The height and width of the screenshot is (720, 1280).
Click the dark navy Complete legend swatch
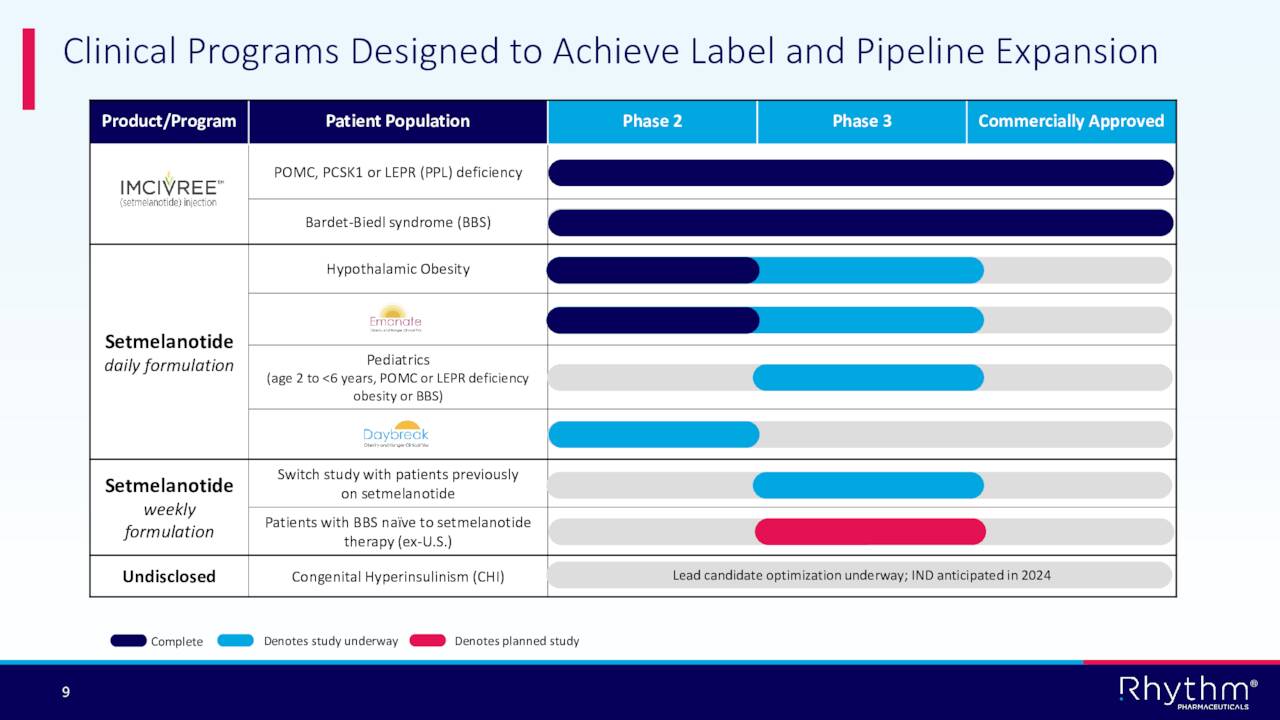[x=128, y=640]
